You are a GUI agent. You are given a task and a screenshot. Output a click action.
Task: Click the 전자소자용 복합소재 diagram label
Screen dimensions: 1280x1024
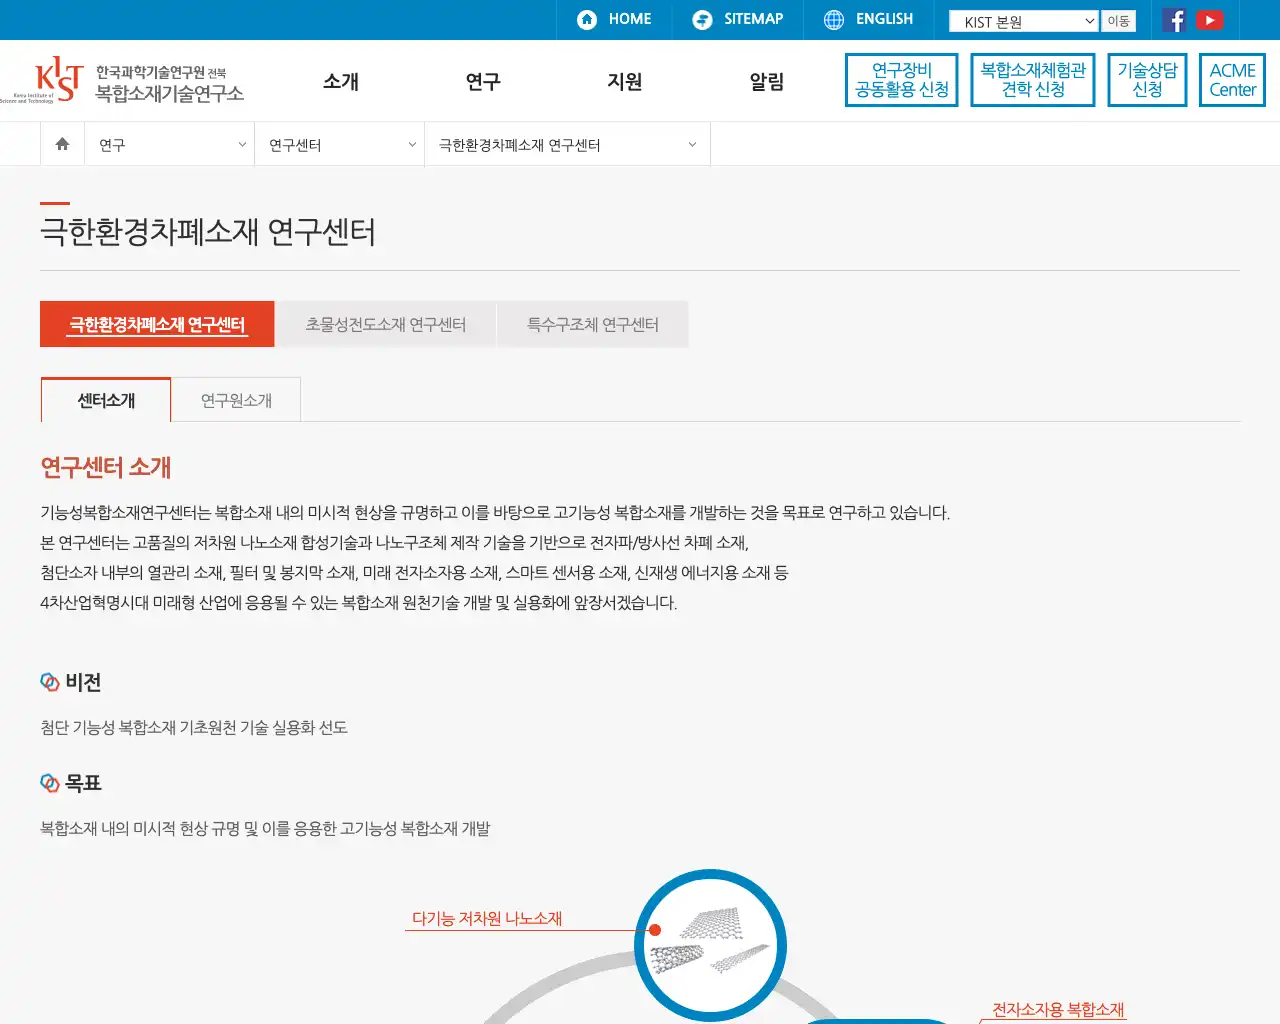click(1058, 1010)
